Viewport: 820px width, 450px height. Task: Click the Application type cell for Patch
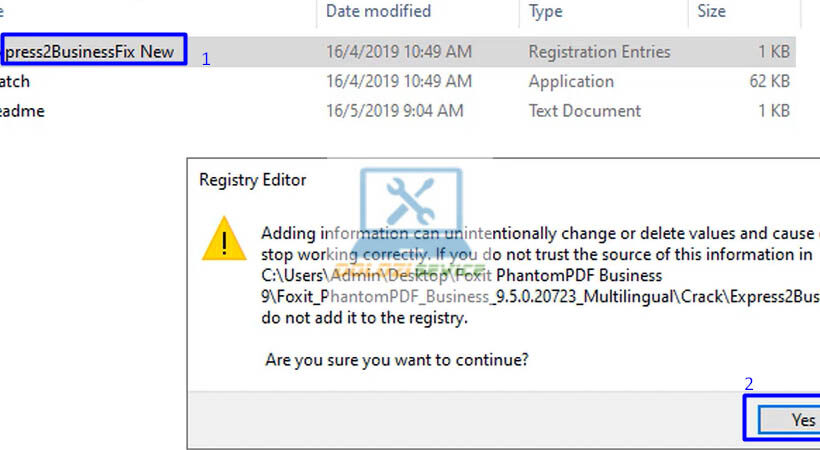[571, 81]
